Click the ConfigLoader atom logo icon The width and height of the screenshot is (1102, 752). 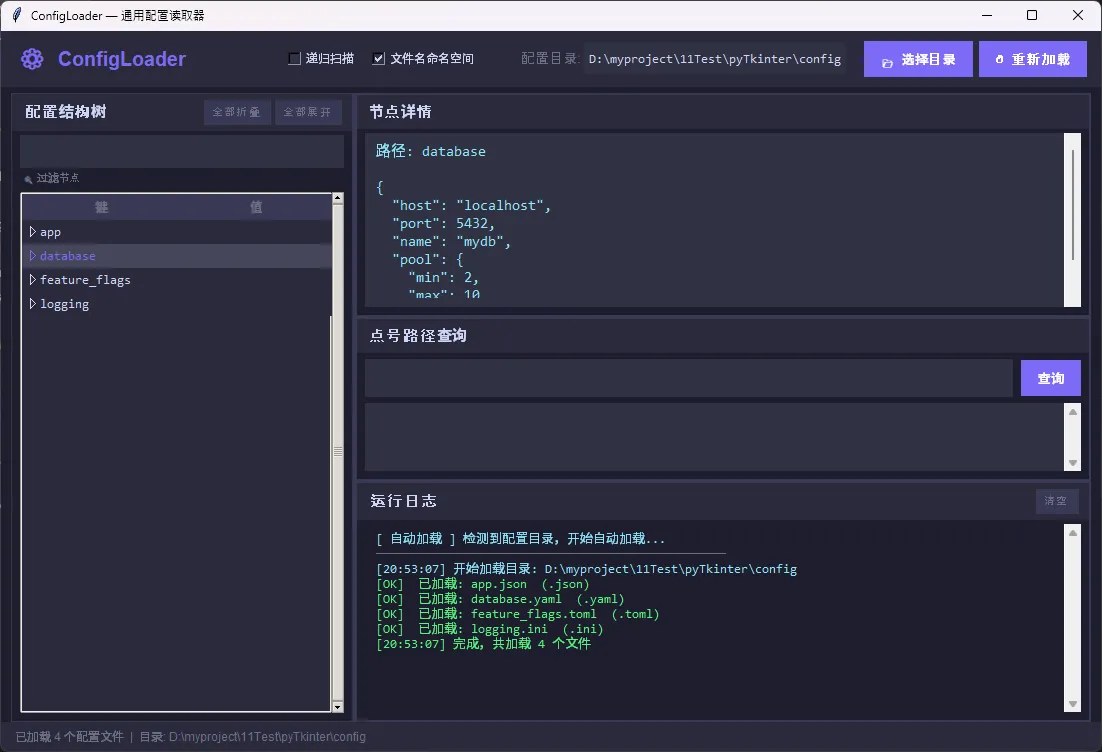click(32, 59)
